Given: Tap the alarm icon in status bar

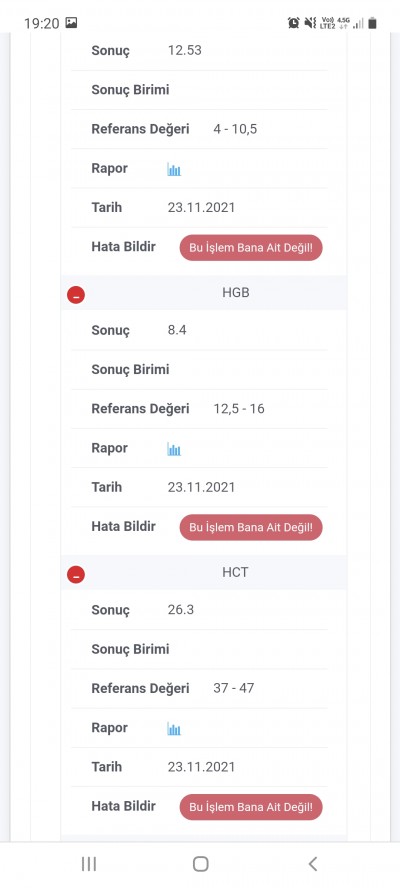Looking at the screenshot, I should click(293, 23).
